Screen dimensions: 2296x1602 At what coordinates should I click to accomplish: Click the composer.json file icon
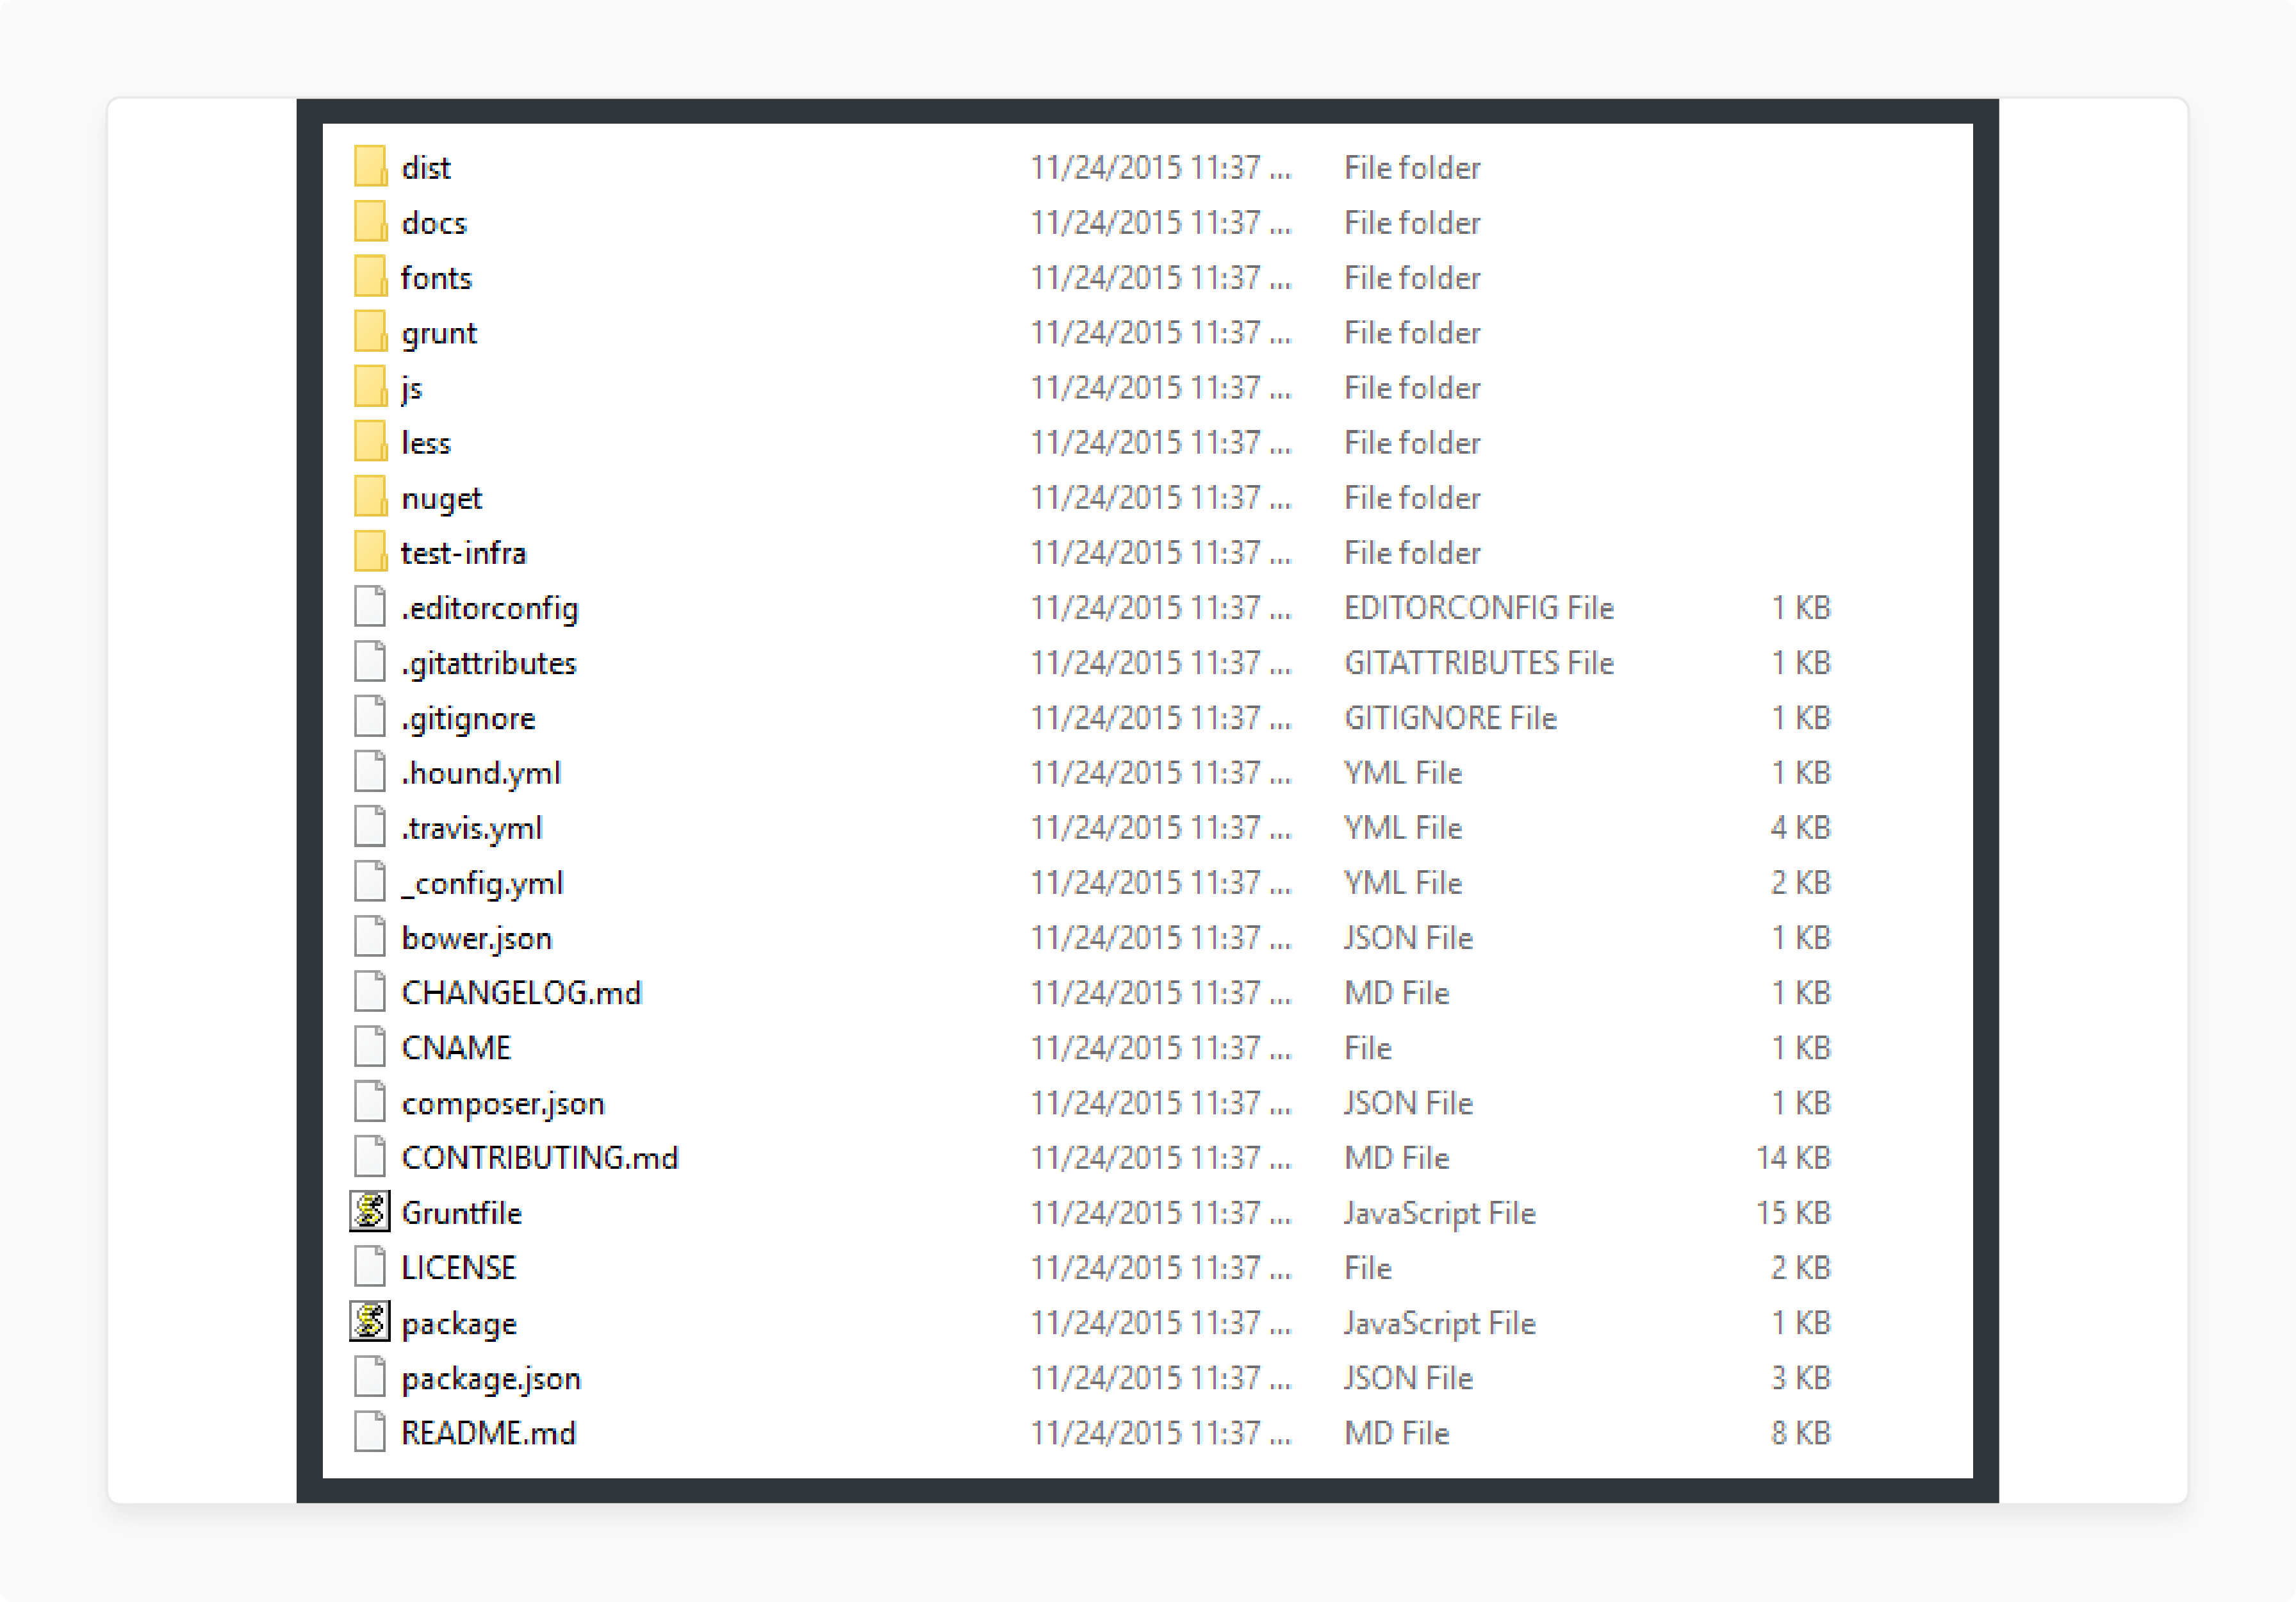coord(370,1101)
